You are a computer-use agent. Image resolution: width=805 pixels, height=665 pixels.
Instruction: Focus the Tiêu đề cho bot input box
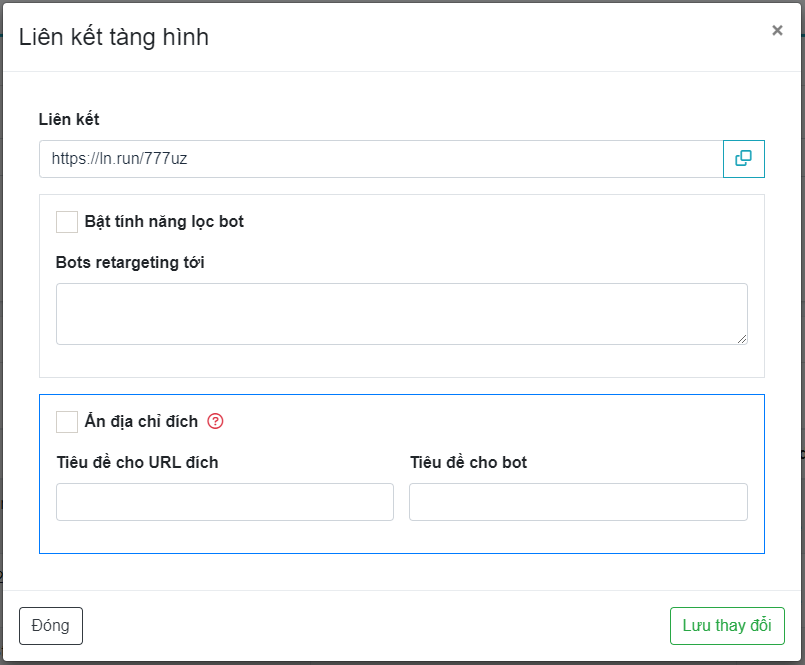(x=578, y=502)
